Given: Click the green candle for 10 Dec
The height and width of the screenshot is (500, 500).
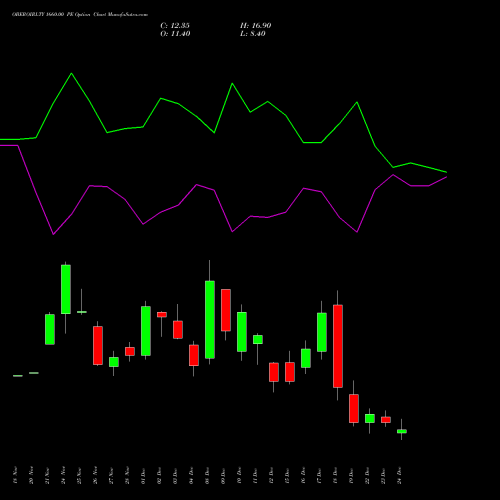Looking at the screenshot, I should 242,332.
